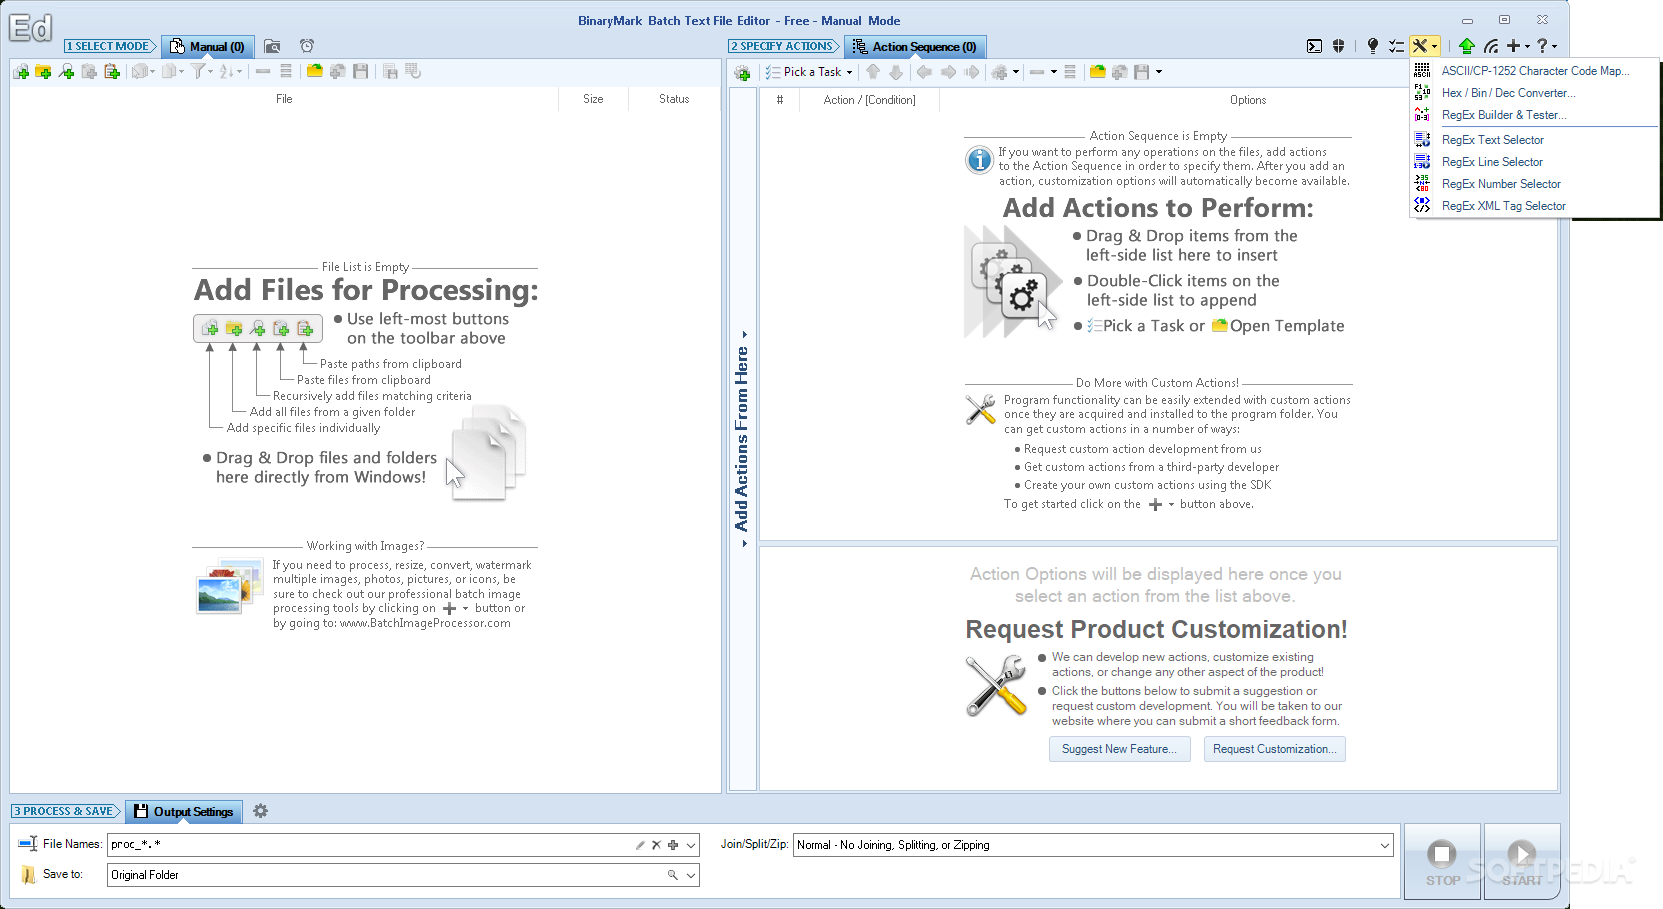Click green up-arrow upgrade icon
The width and height of the screenshot is (1663, 909).
pyautogui.click(x=1467, y=46)
